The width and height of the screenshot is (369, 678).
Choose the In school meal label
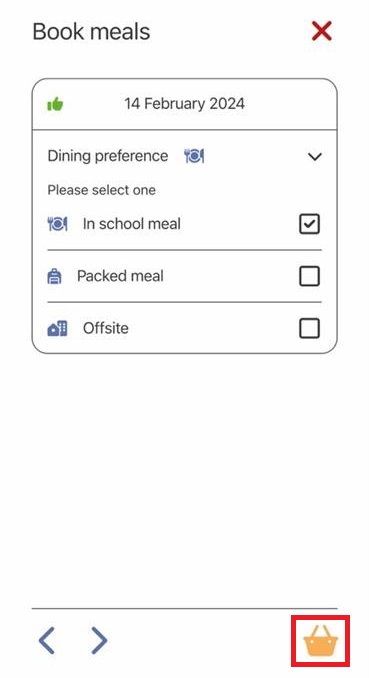(x=132, y=224)
